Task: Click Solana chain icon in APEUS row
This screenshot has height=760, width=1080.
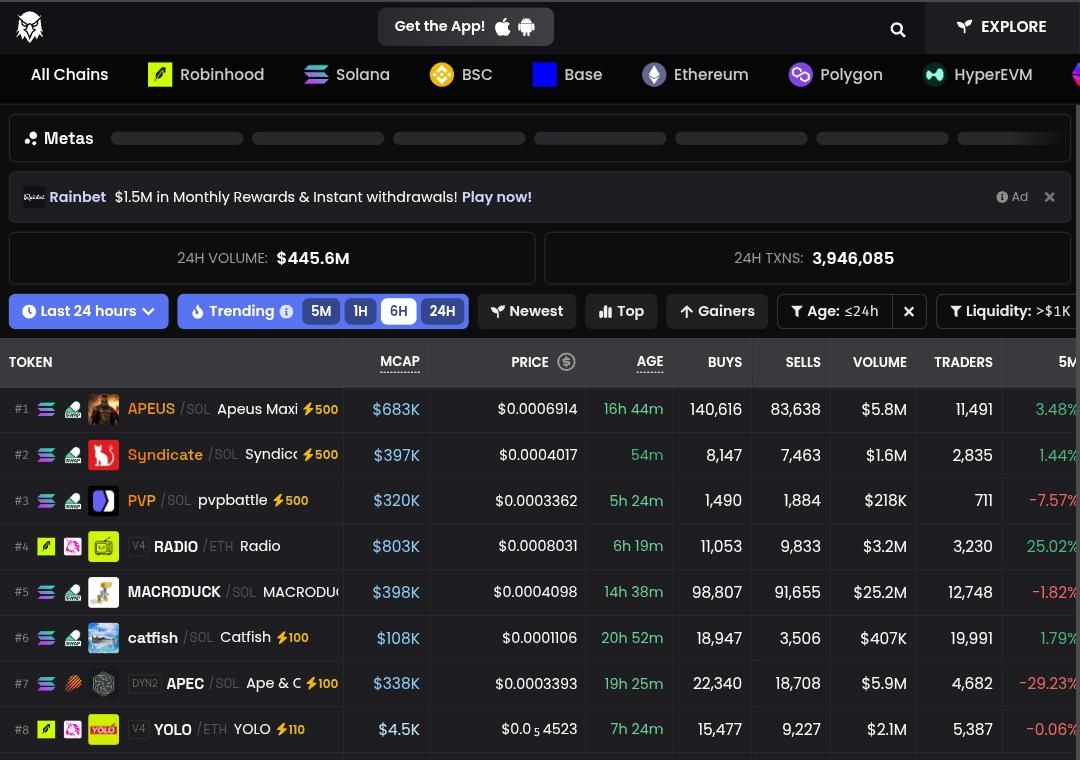Action: [x=46, y=409]
